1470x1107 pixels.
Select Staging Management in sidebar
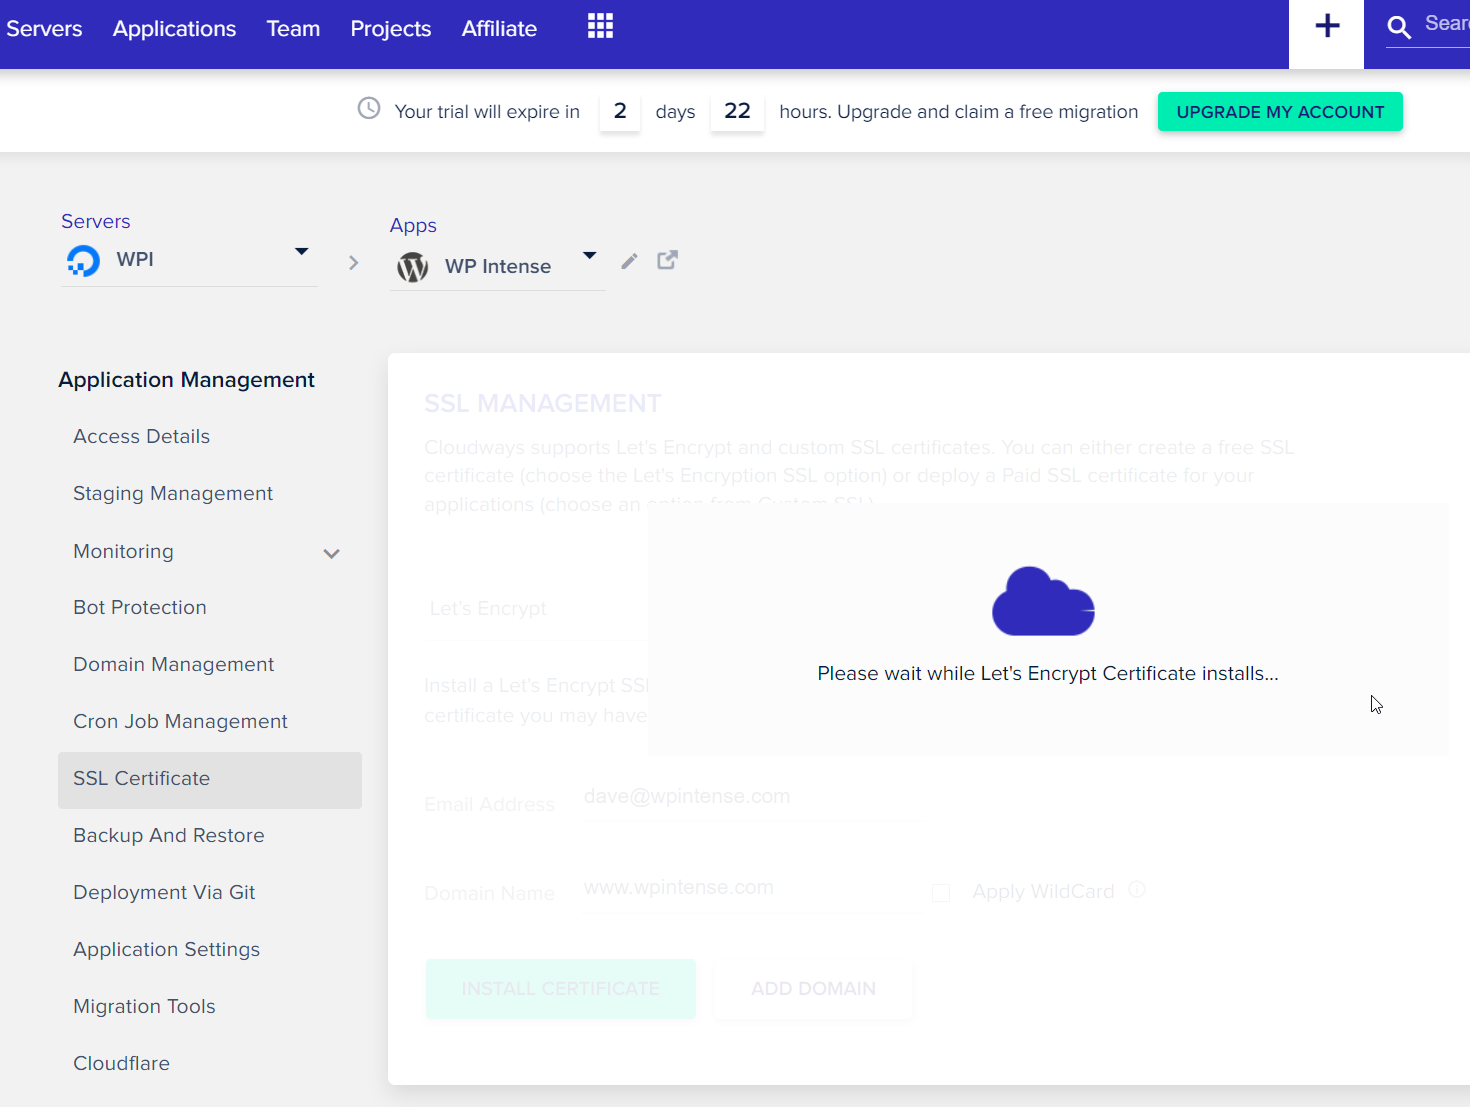coord(173,494)
